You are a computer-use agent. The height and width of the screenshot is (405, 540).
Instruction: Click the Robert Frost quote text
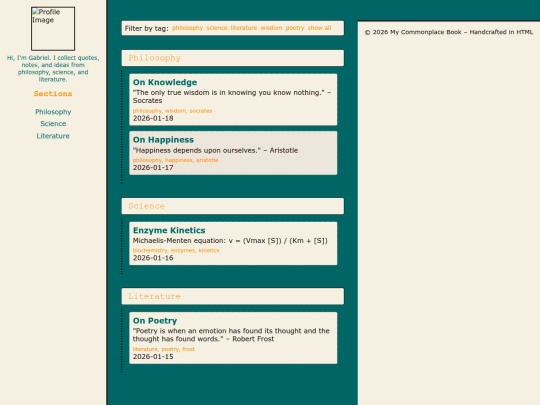[231, 335]
